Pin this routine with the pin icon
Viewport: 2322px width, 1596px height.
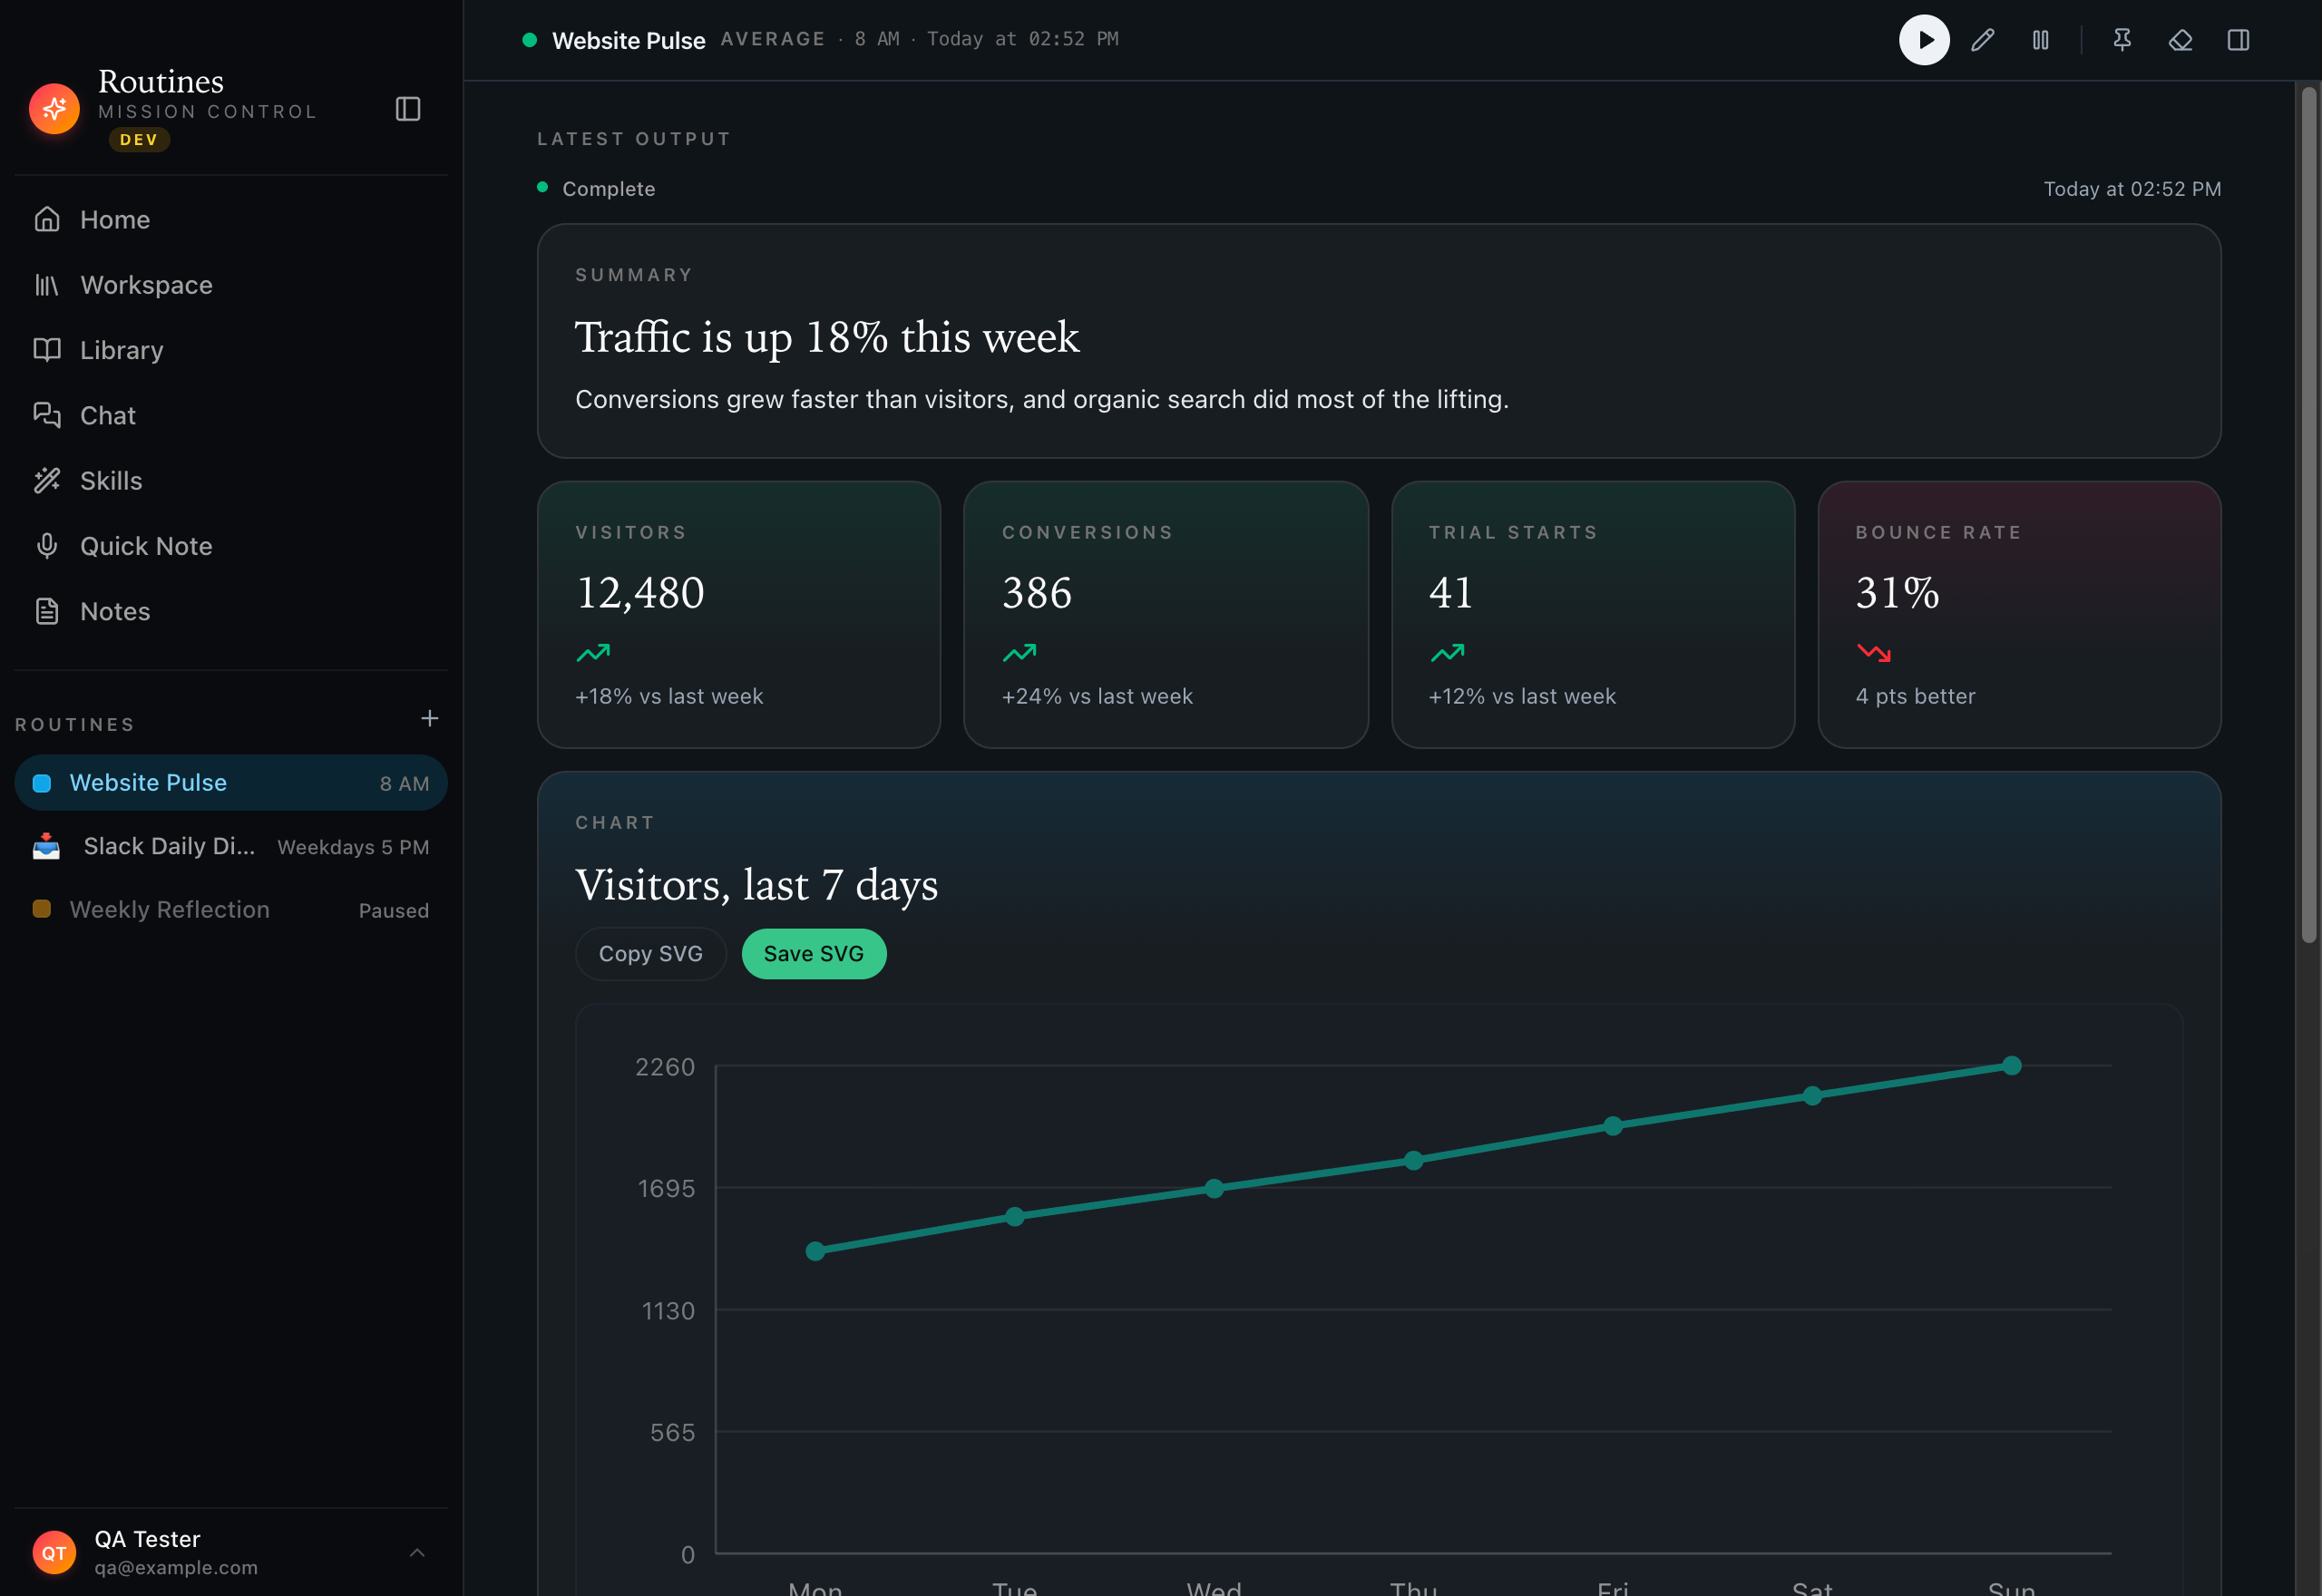coord(2122,40)
